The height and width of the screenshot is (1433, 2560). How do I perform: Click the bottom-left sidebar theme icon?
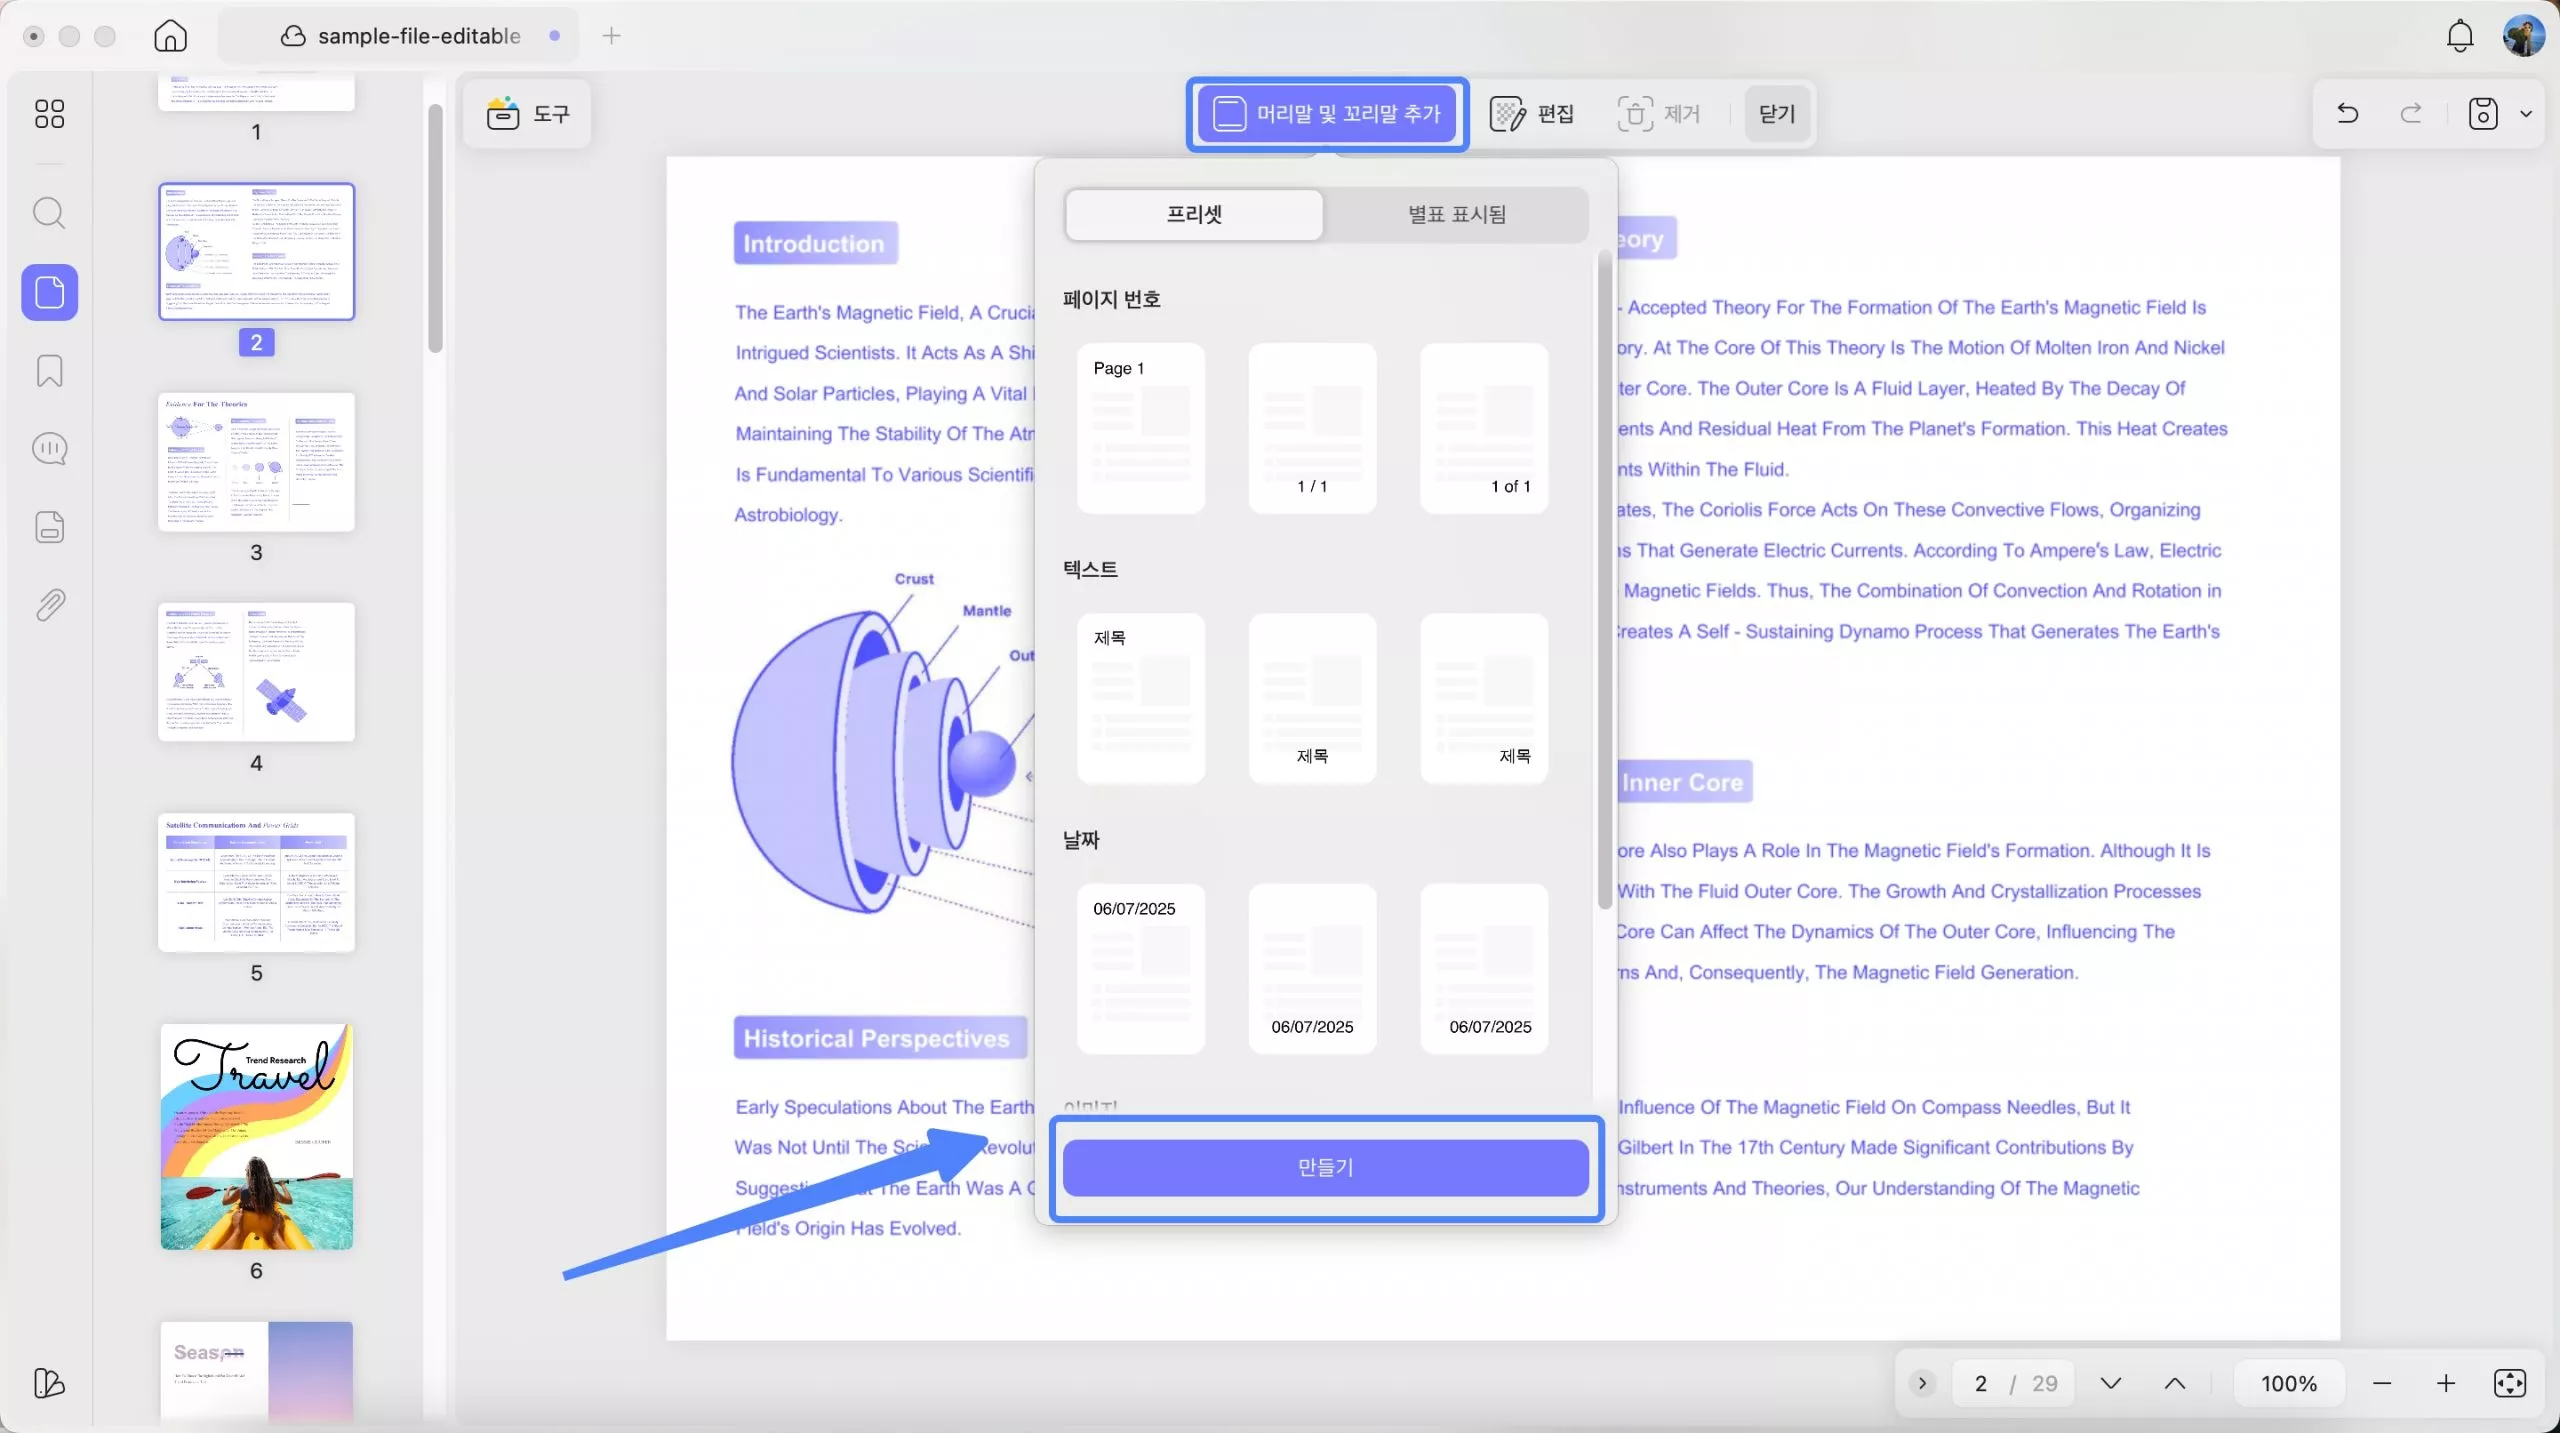point(49,1383)
